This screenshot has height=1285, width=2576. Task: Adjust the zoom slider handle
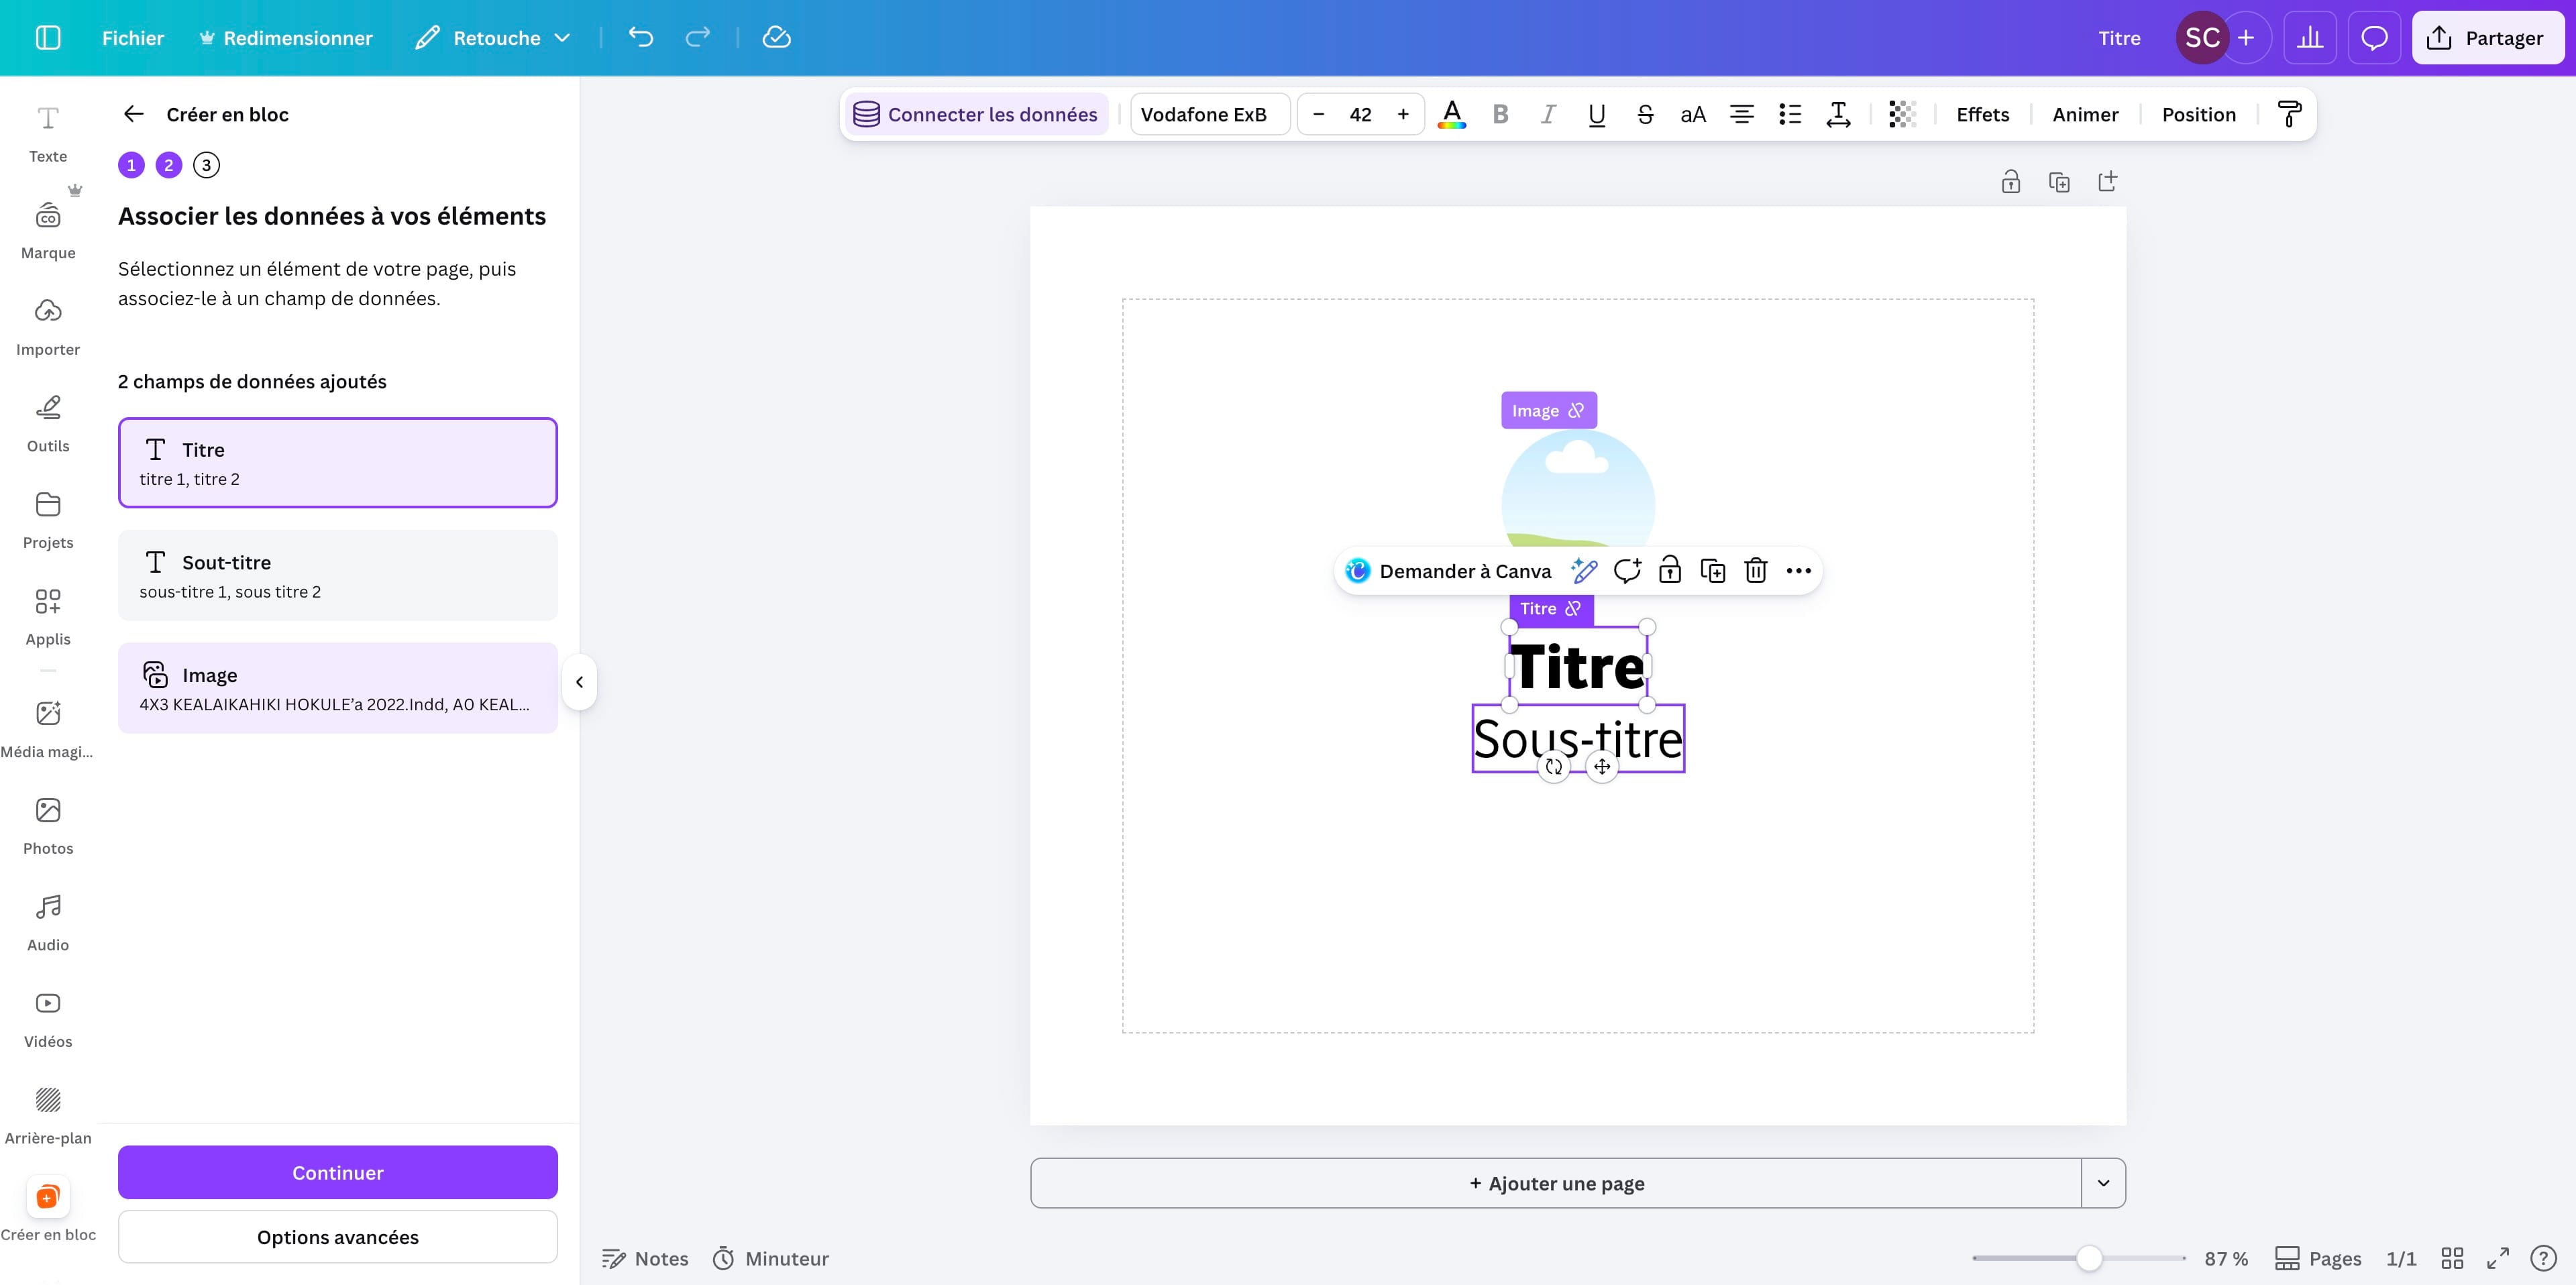[2089, 1258]
